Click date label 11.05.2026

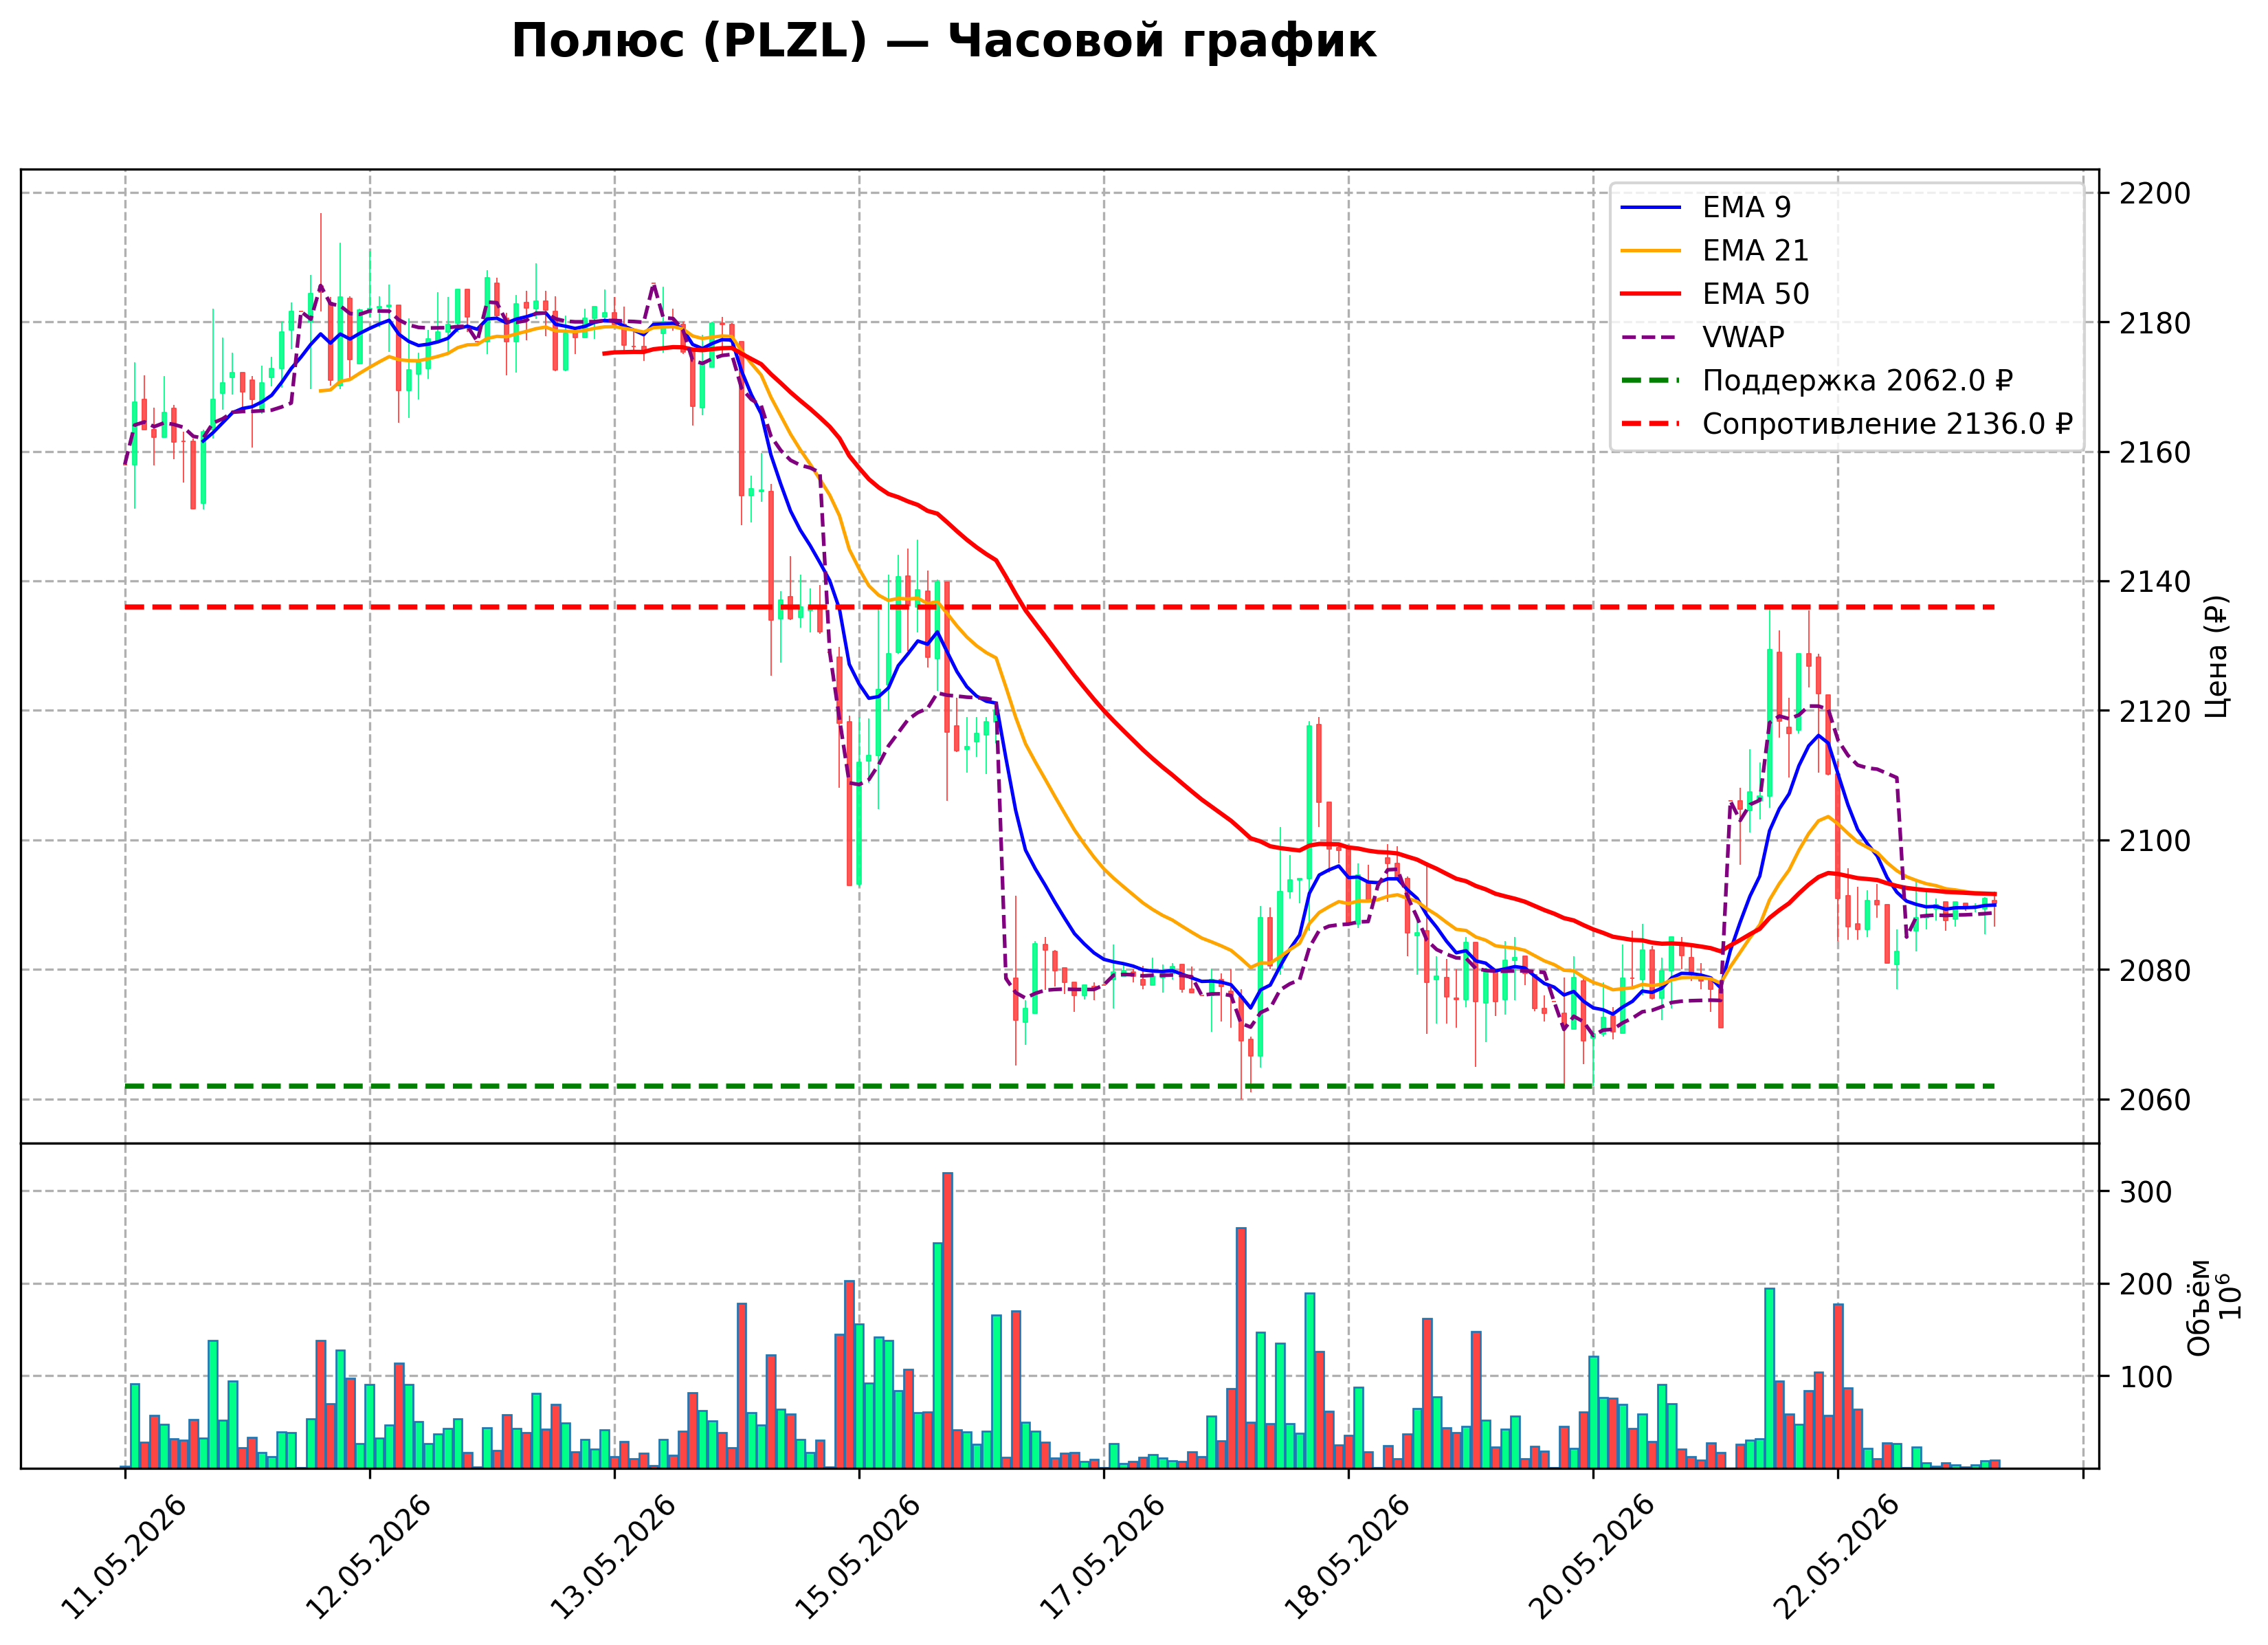pyautogui.click(x=124, y=1557)
